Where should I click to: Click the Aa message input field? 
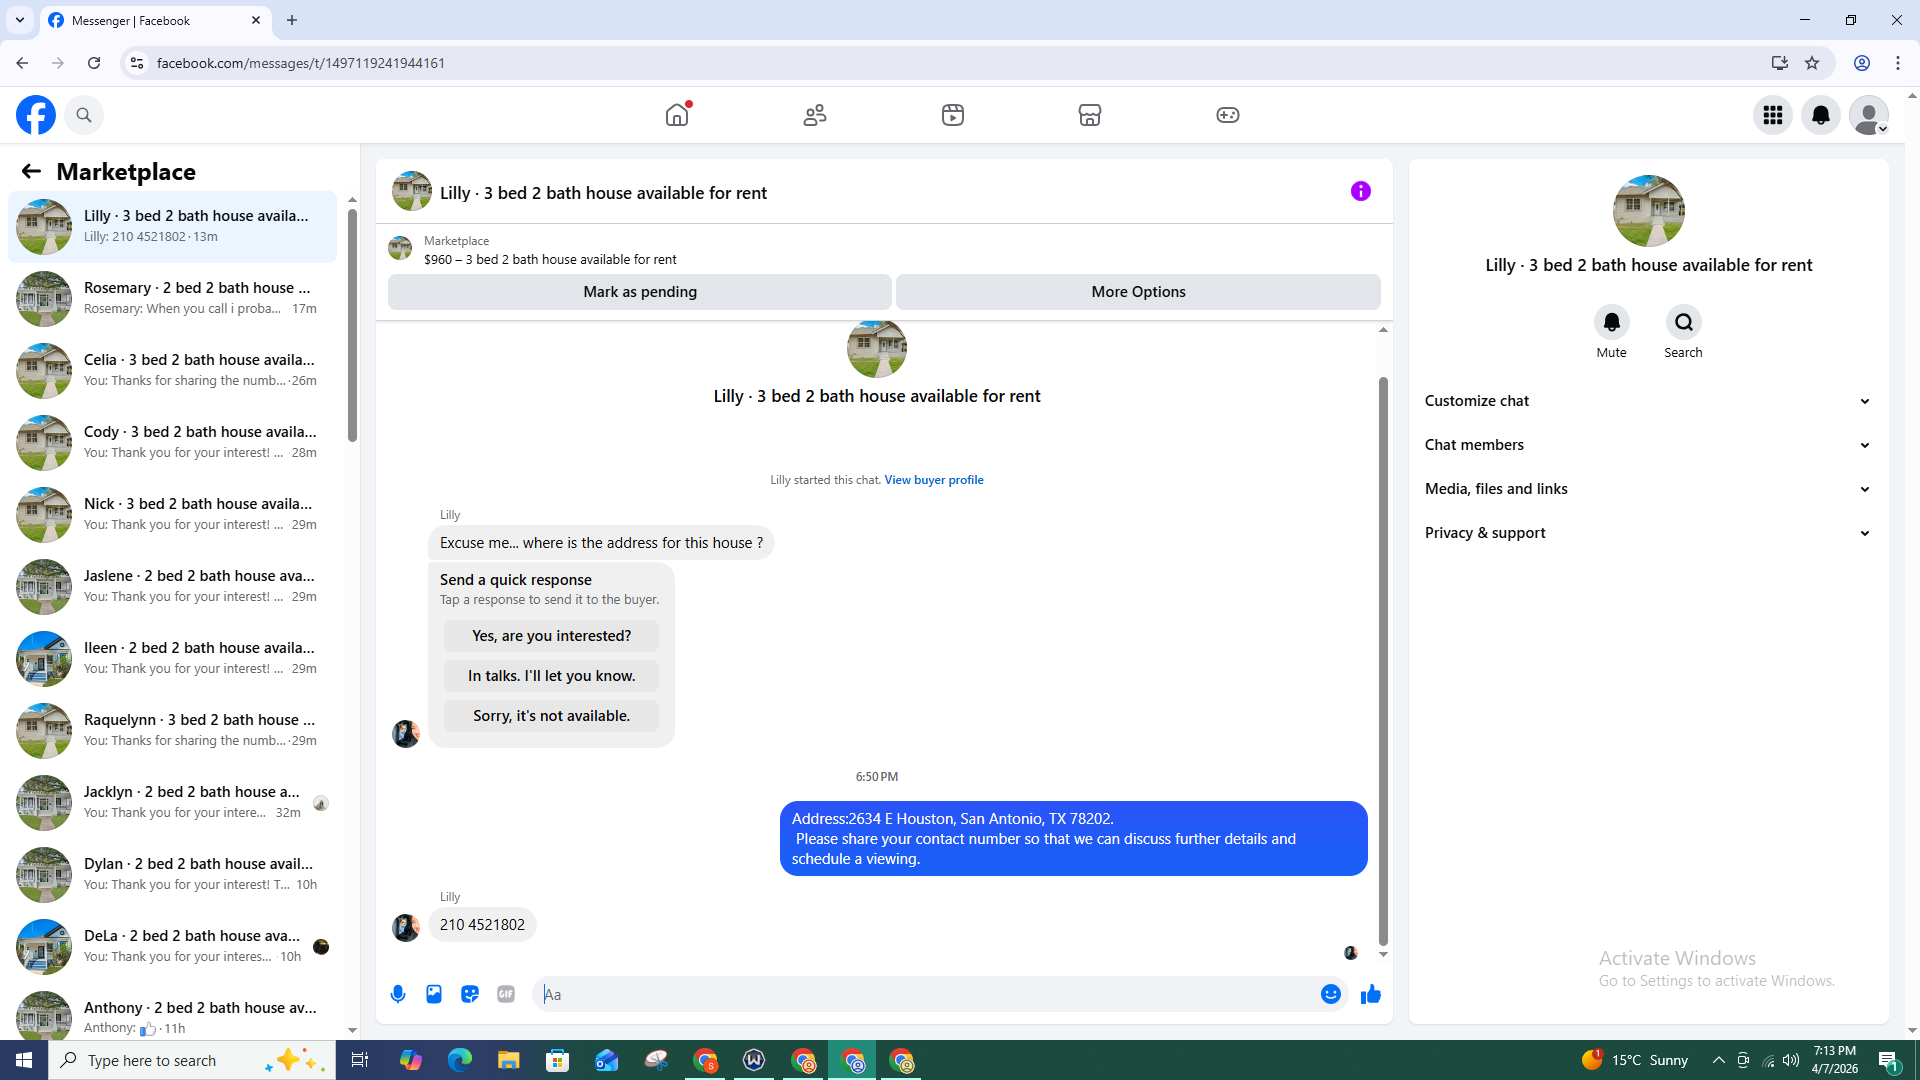[x=930, y=994]
